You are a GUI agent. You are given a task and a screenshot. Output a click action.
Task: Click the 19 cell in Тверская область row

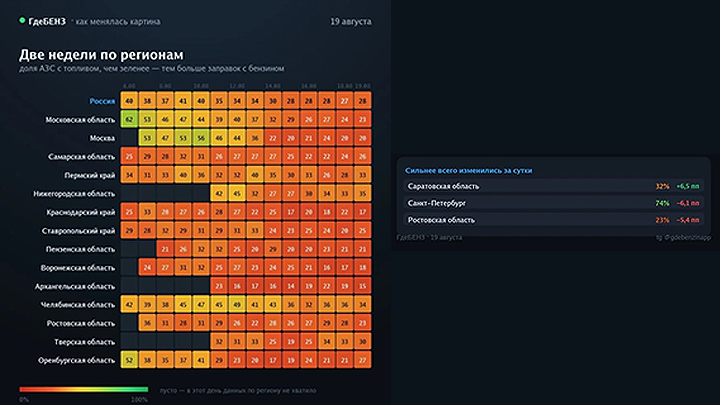pos(291,341)
